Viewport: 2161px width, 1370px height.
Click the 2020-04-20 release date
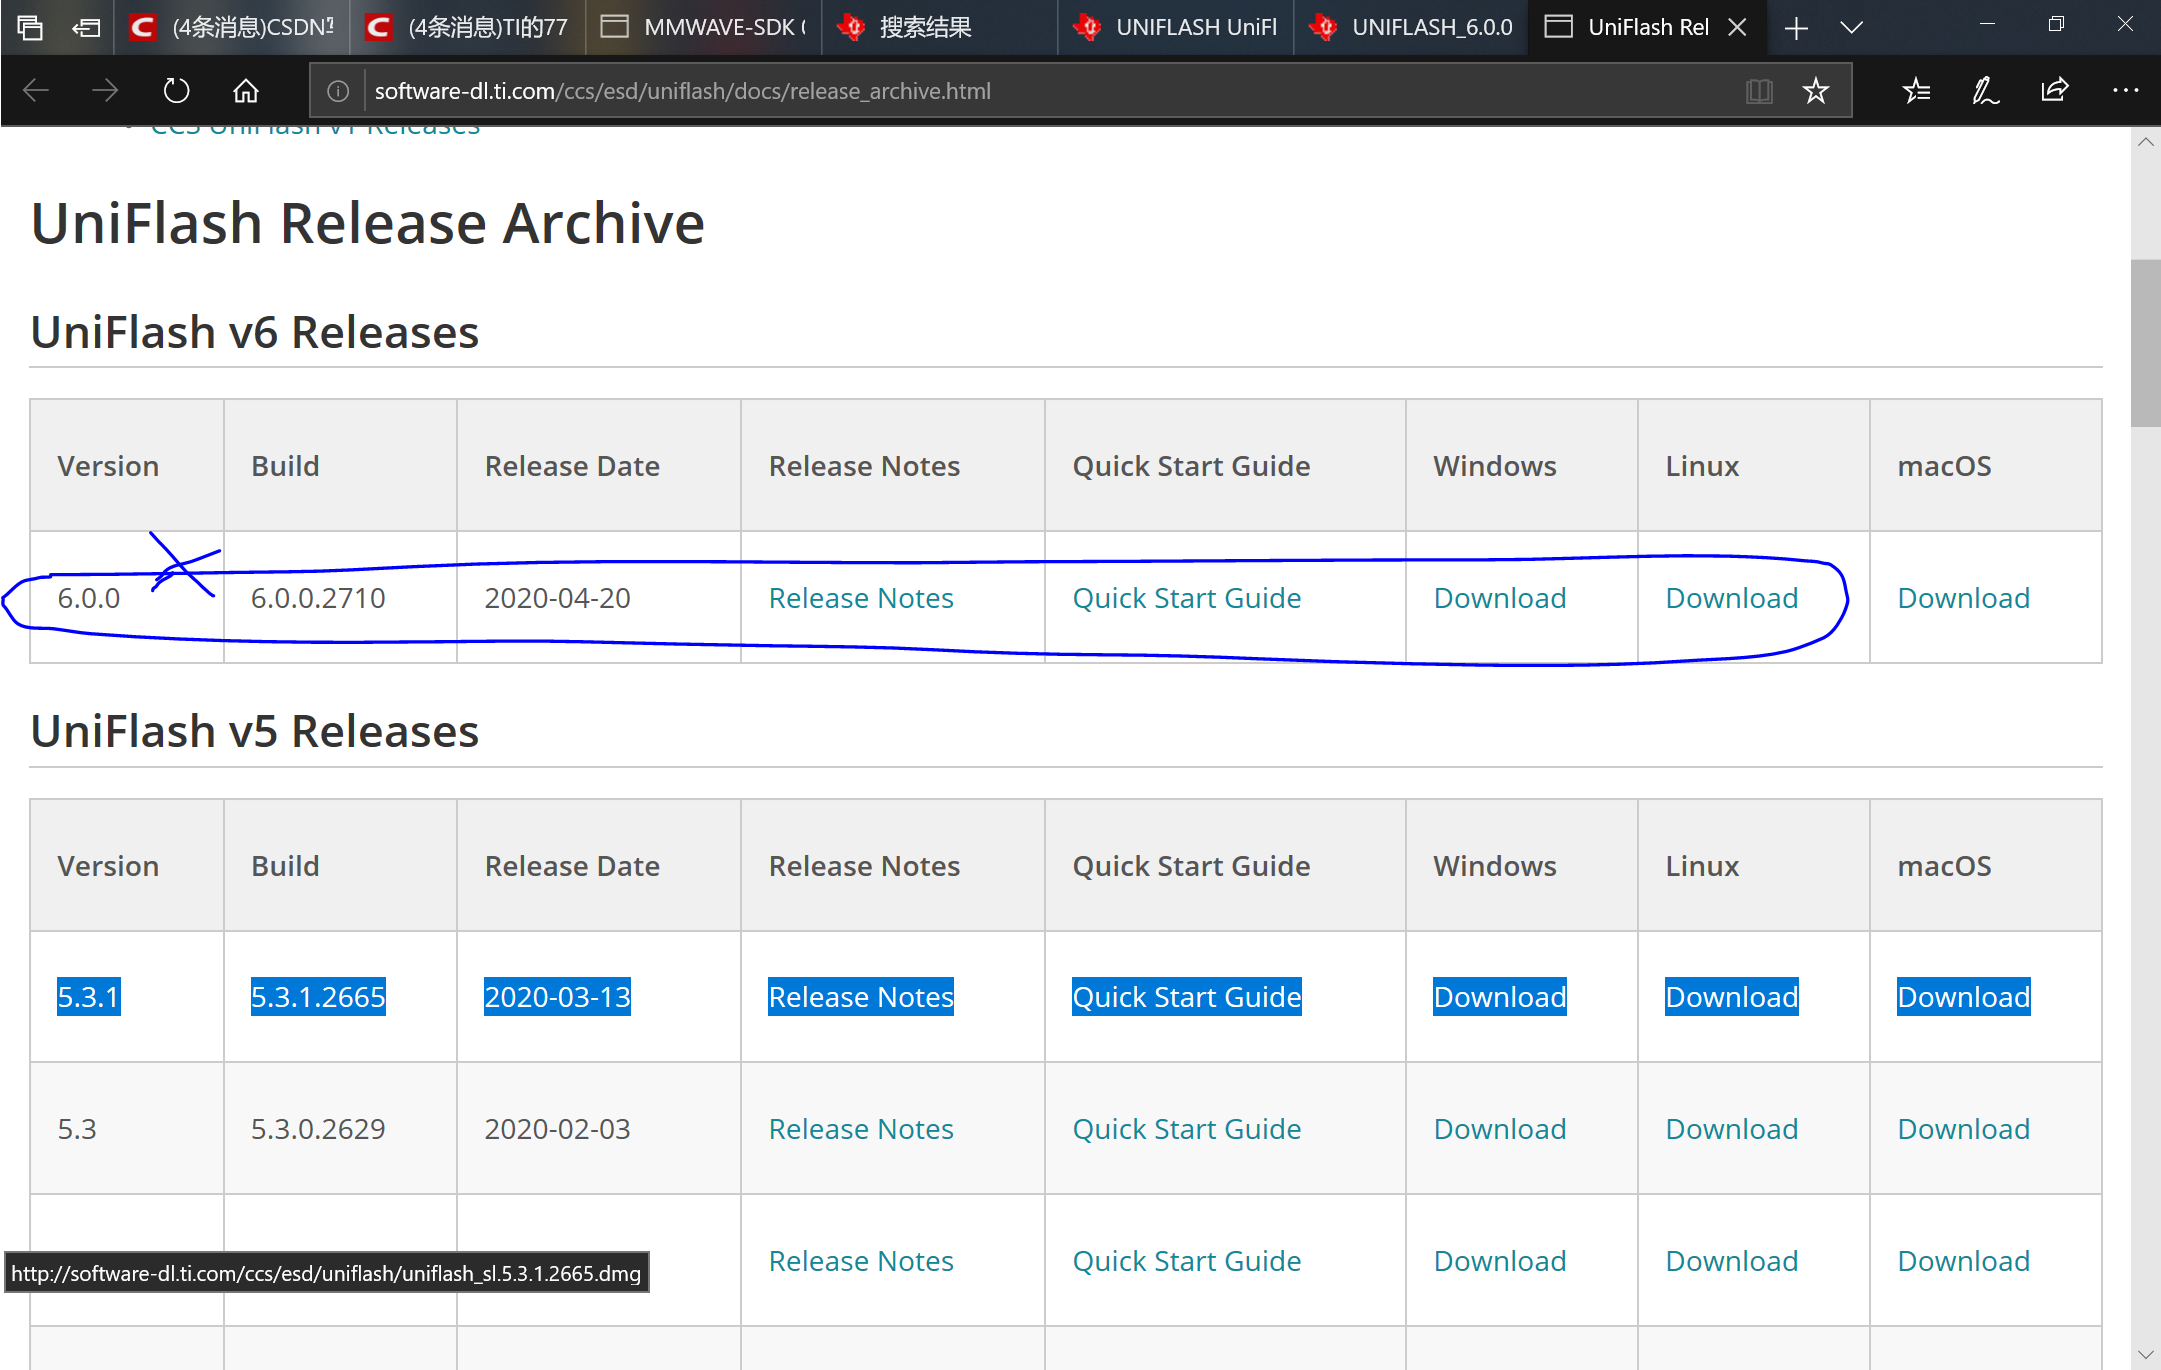click(558, 598)
